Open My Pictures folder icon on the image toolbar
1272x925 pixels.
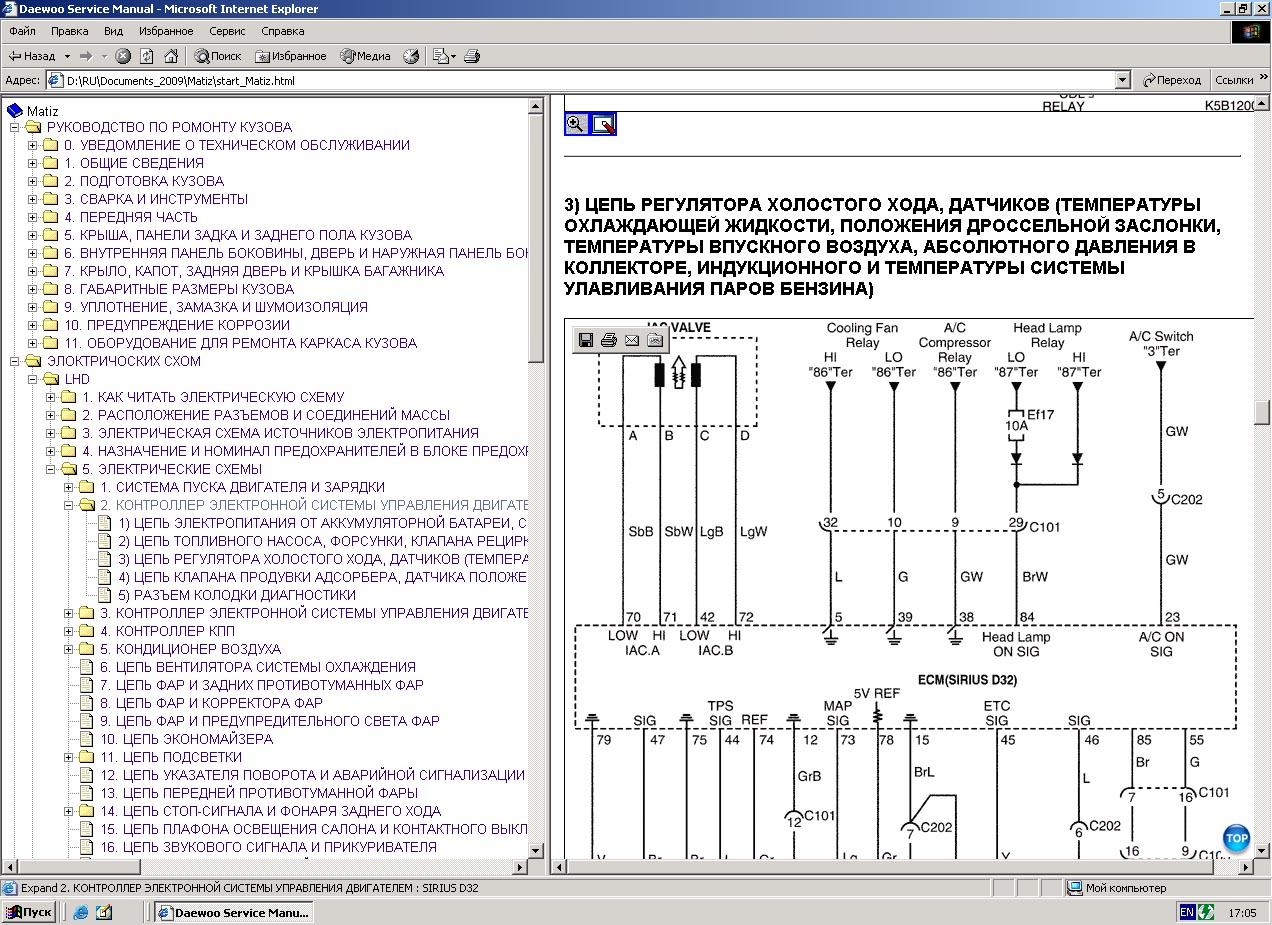click(x=654, y=340)
